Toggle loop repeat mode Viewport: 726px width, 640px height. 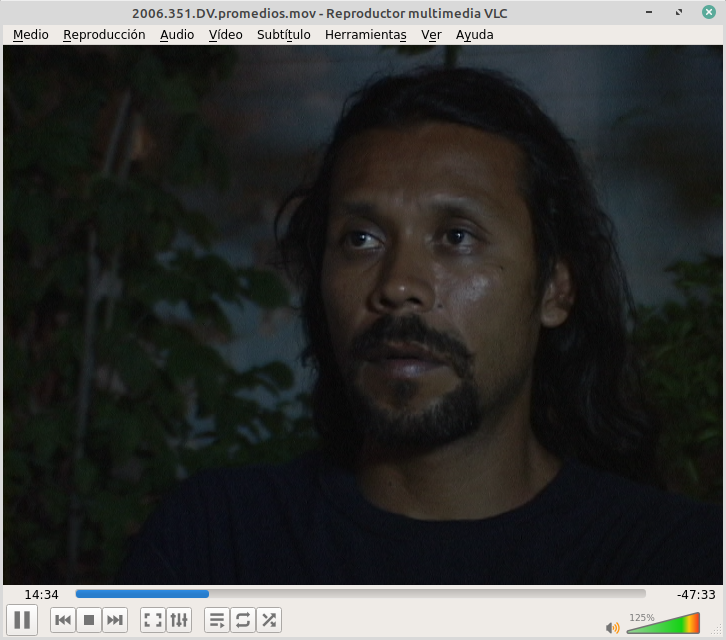[x=243, y=620]
